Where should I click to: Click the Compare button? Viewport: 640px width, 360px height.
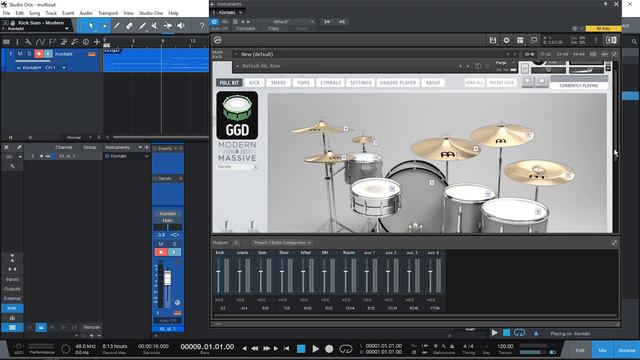point(245,29)
